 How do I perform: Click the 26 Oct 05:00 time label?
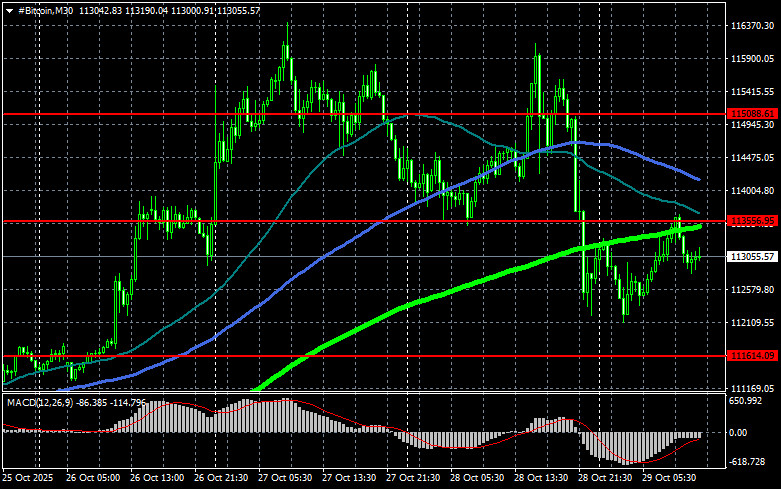coord(93,478)
